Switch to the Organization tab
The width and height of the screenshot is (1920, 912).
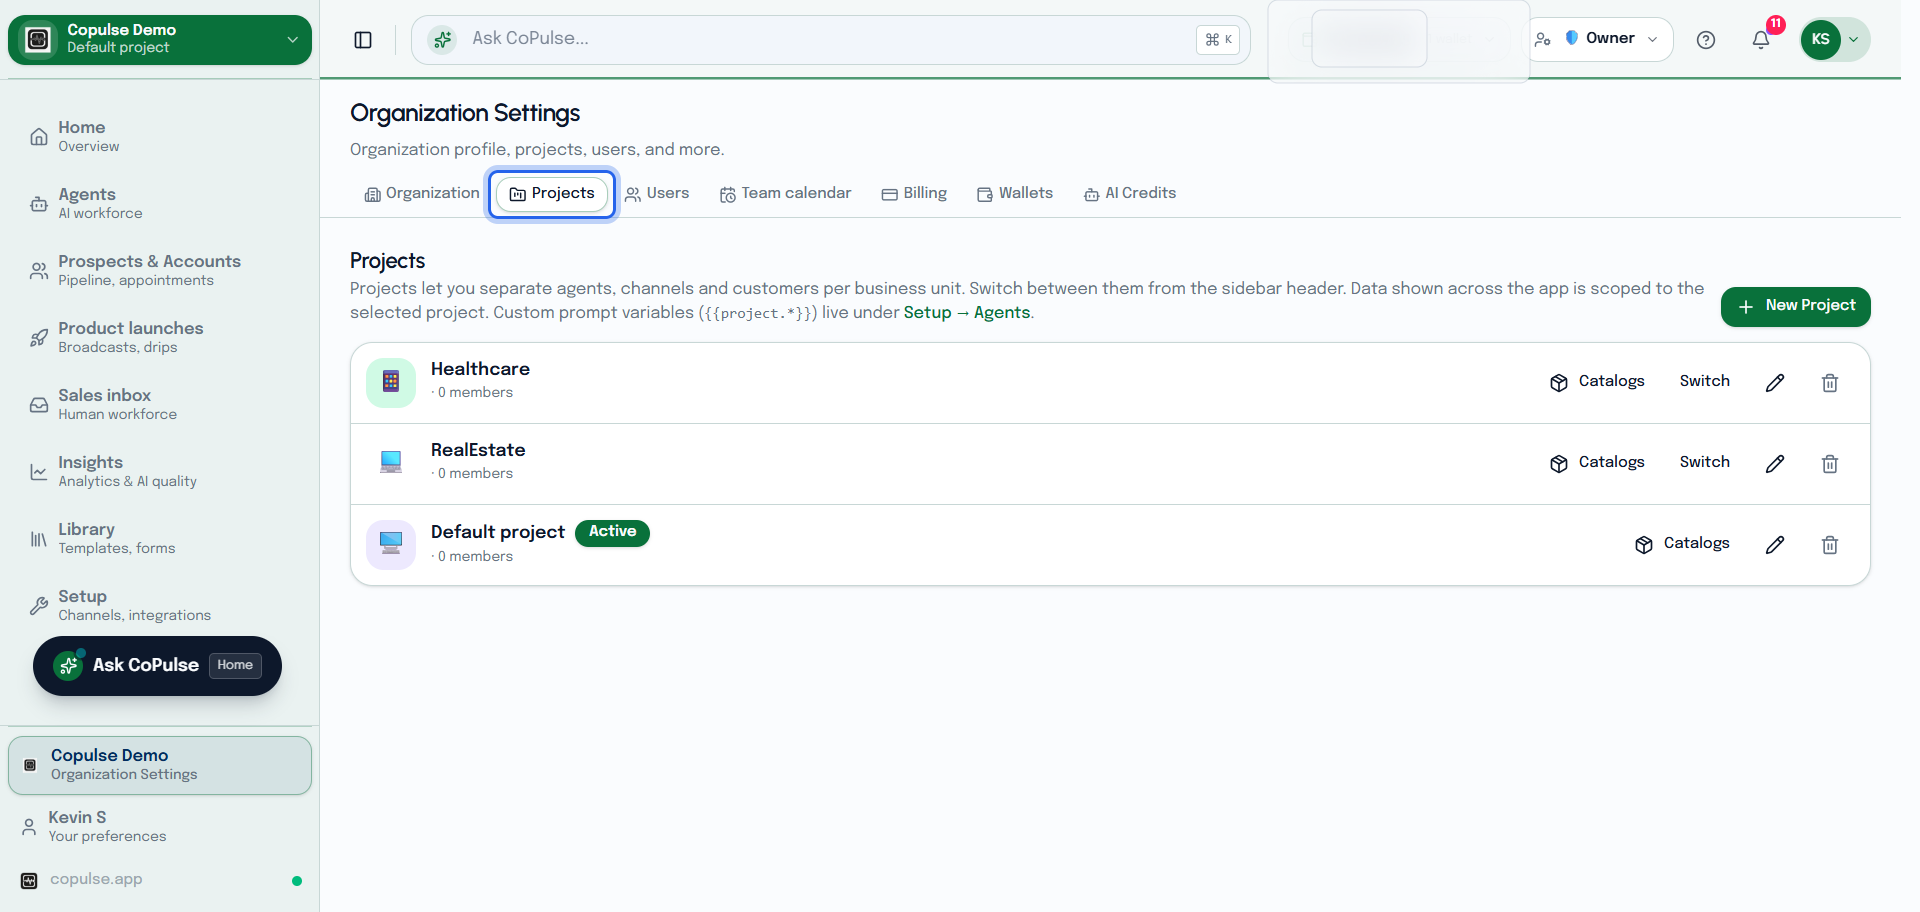(x=422, y=194)
